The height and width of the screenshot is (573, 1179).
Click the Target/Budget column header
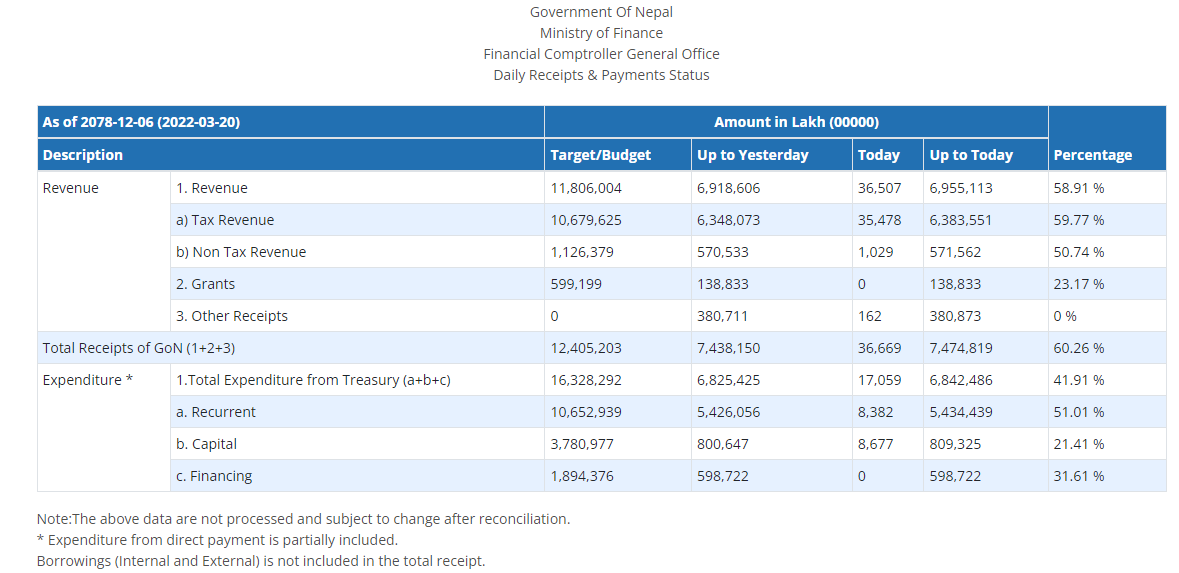coord(600,155)
